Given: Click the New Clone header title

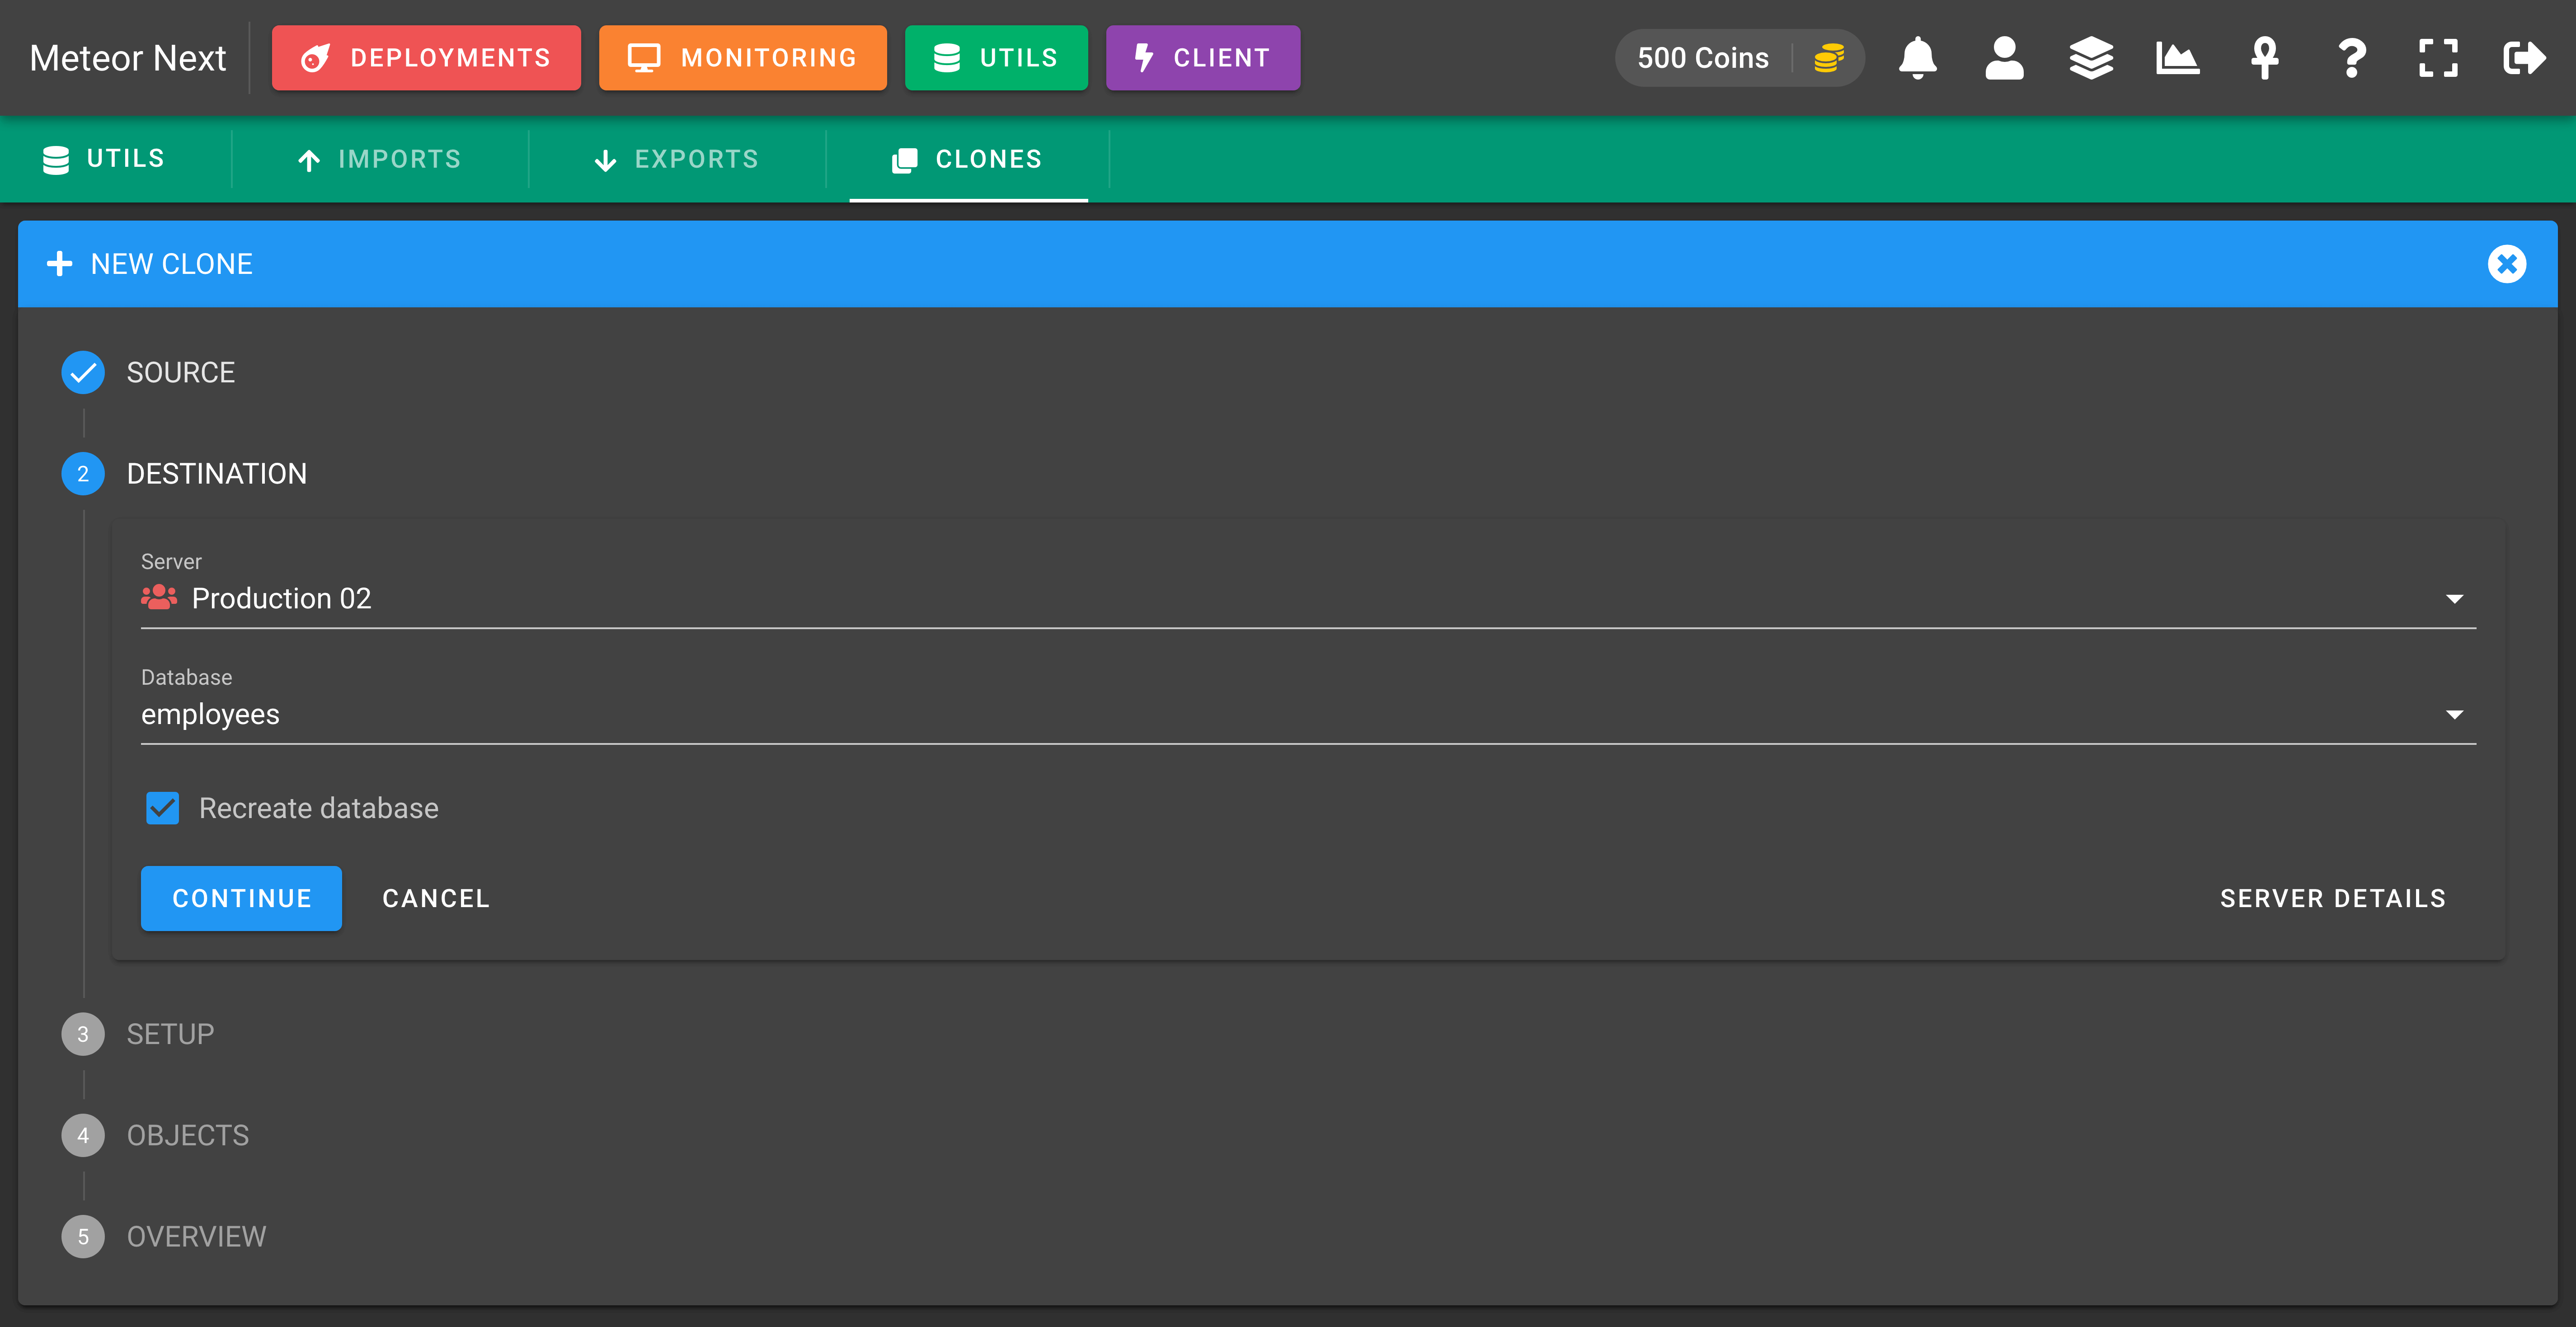Looking at the screenshot, I should point(172,264).
